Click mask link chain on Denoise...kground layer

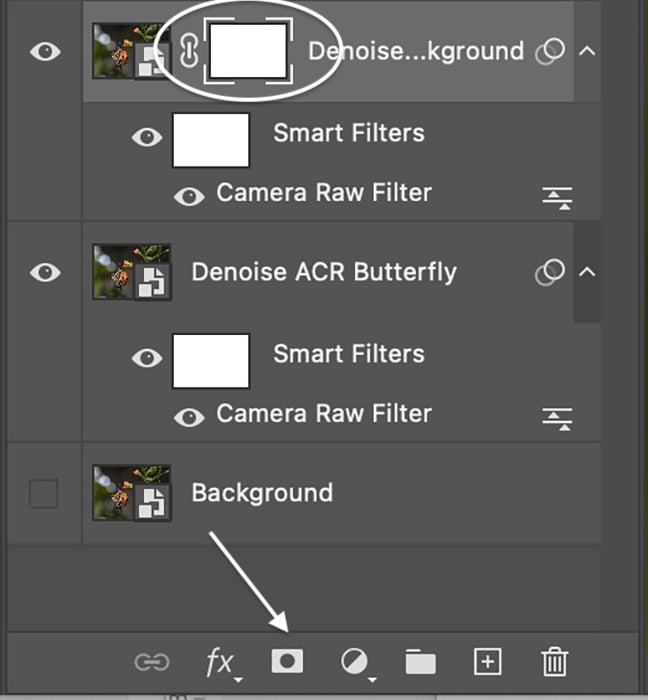tap(189, 51)
